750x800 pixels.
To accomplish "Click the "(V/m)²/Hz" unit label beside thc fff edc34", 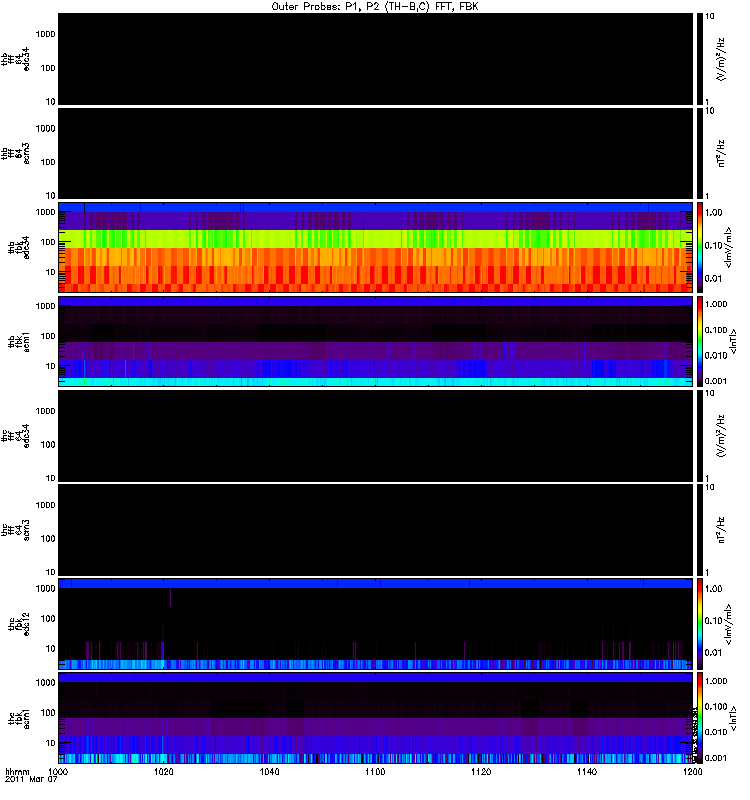I will (720, 436).
